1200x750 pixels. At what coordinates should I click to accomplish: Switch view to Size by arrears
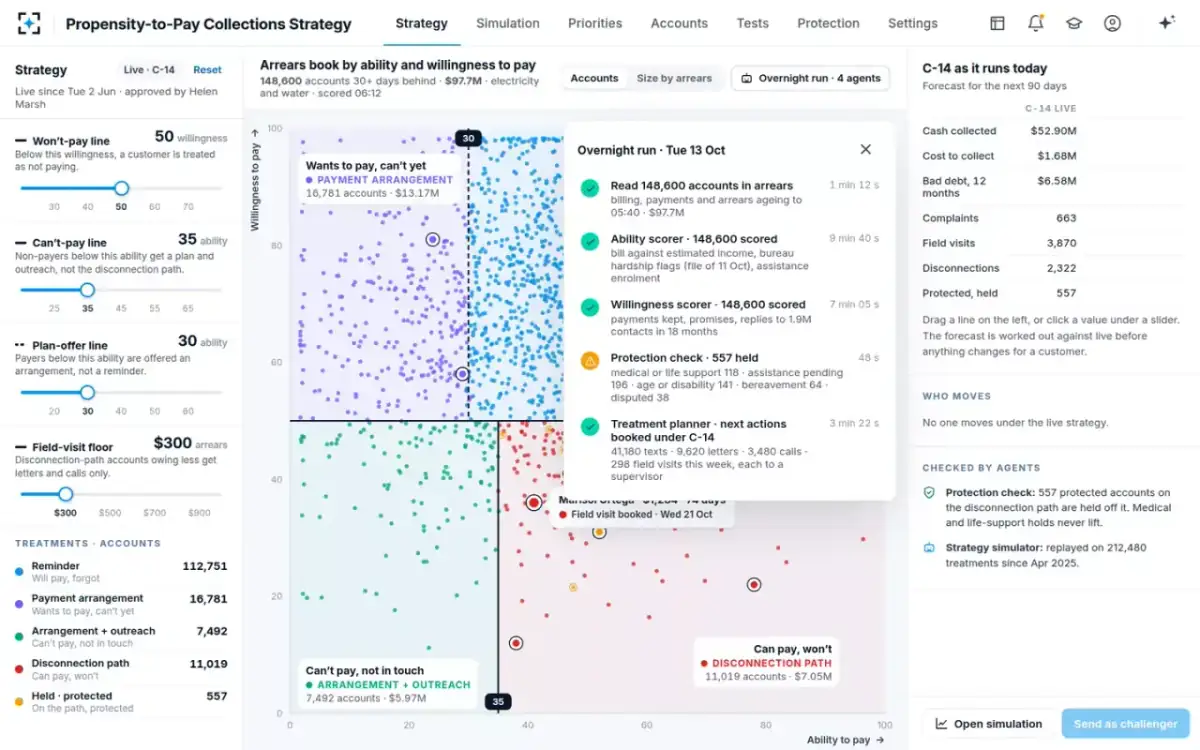click(674, 78)
